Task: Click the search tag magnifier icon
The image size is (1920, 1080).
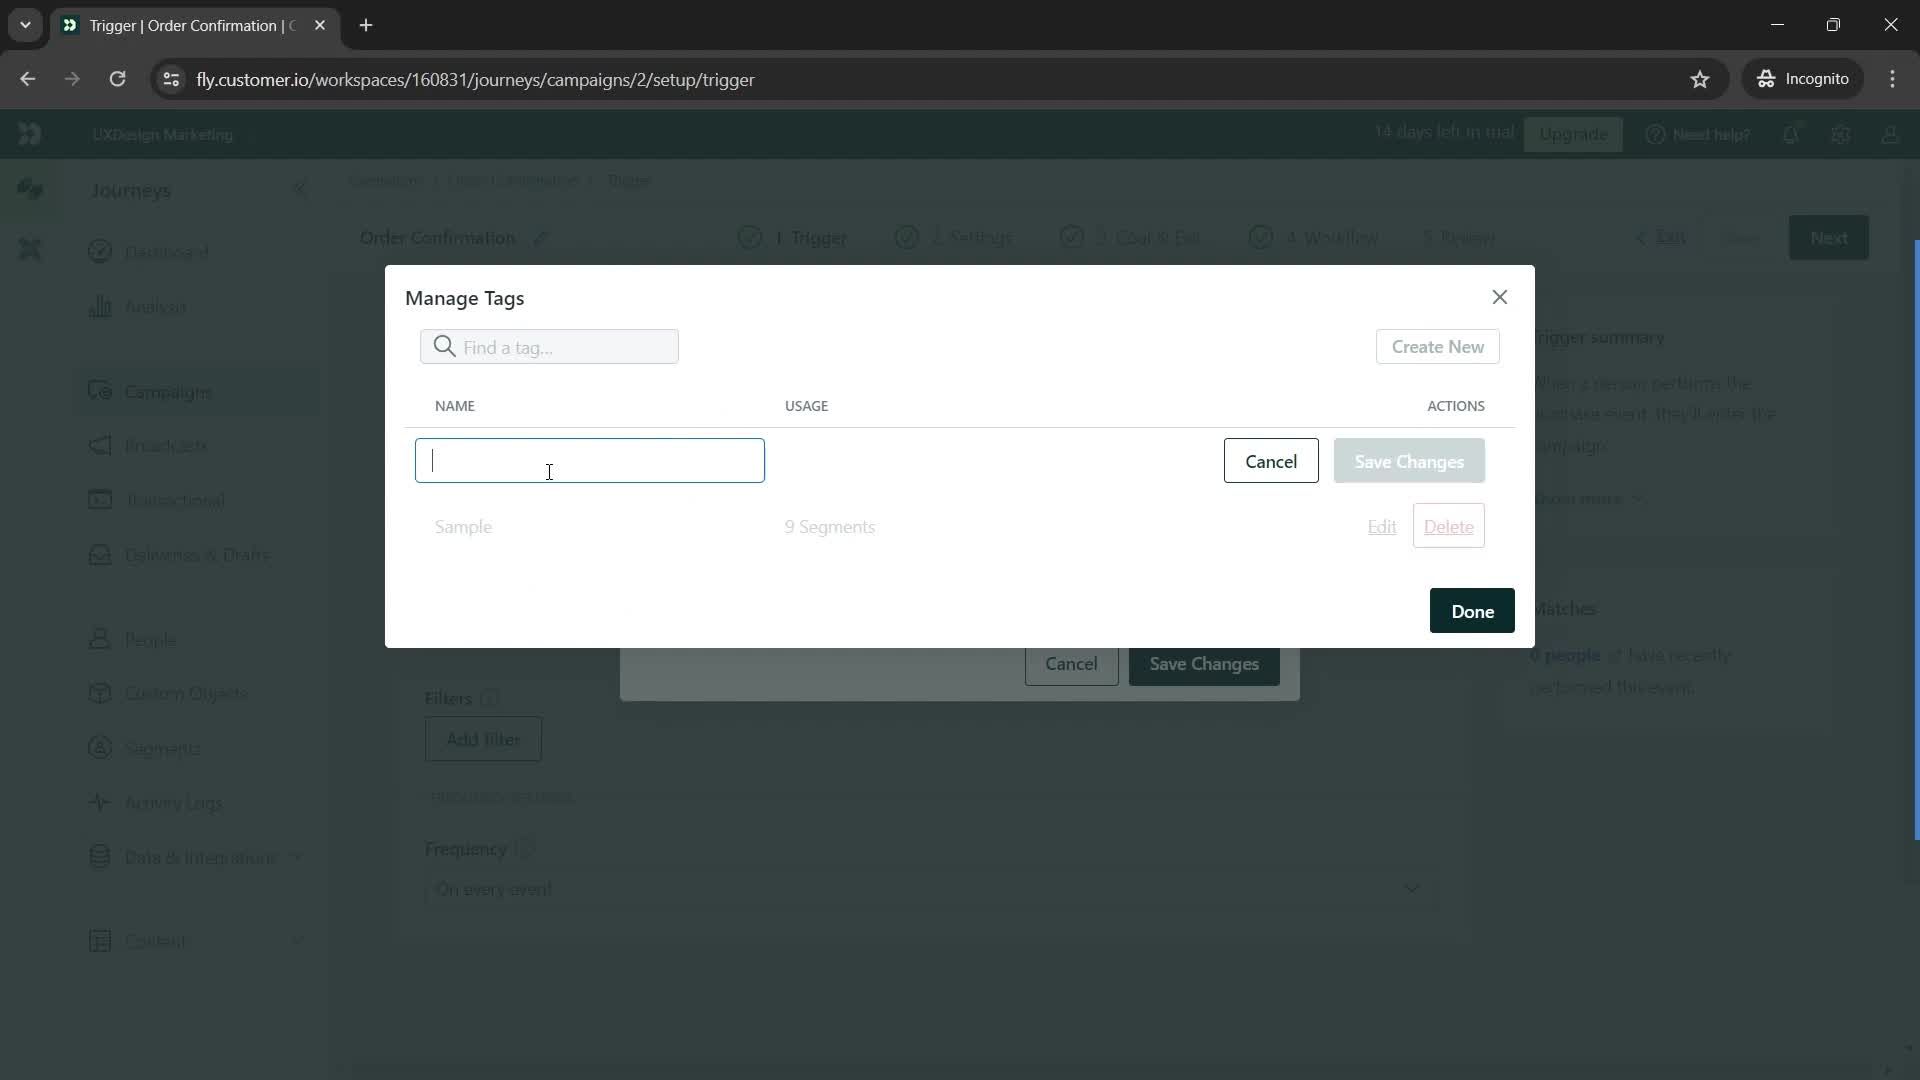Action: (x=442, y=345)
